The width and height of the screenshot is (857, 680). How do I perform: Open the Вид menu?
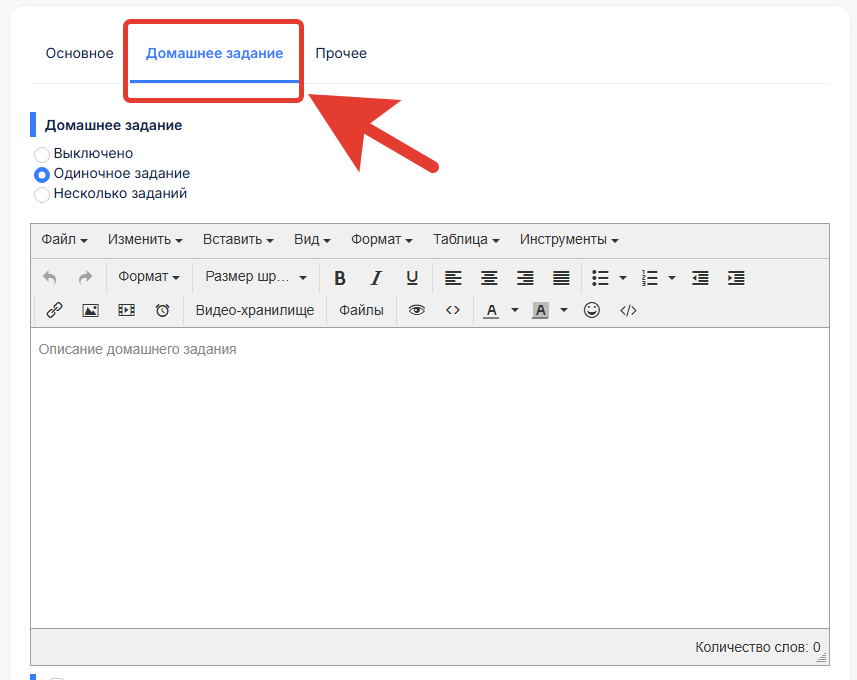[x=312, y=239]
